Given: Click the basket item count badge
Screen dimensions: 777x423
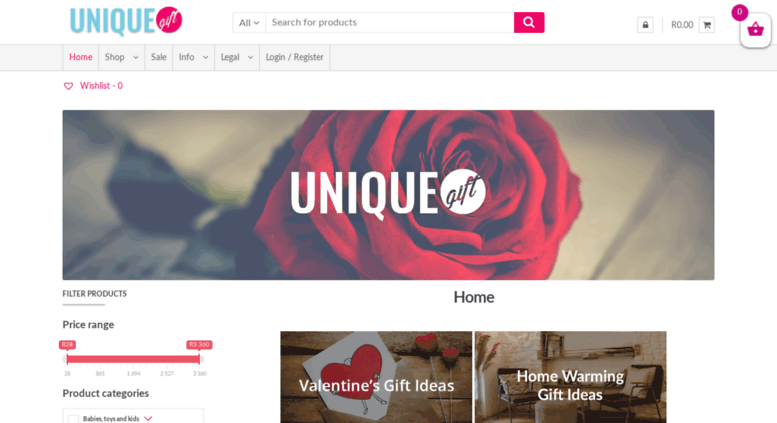Looking at the screenshot, I should tap(739, 12).
